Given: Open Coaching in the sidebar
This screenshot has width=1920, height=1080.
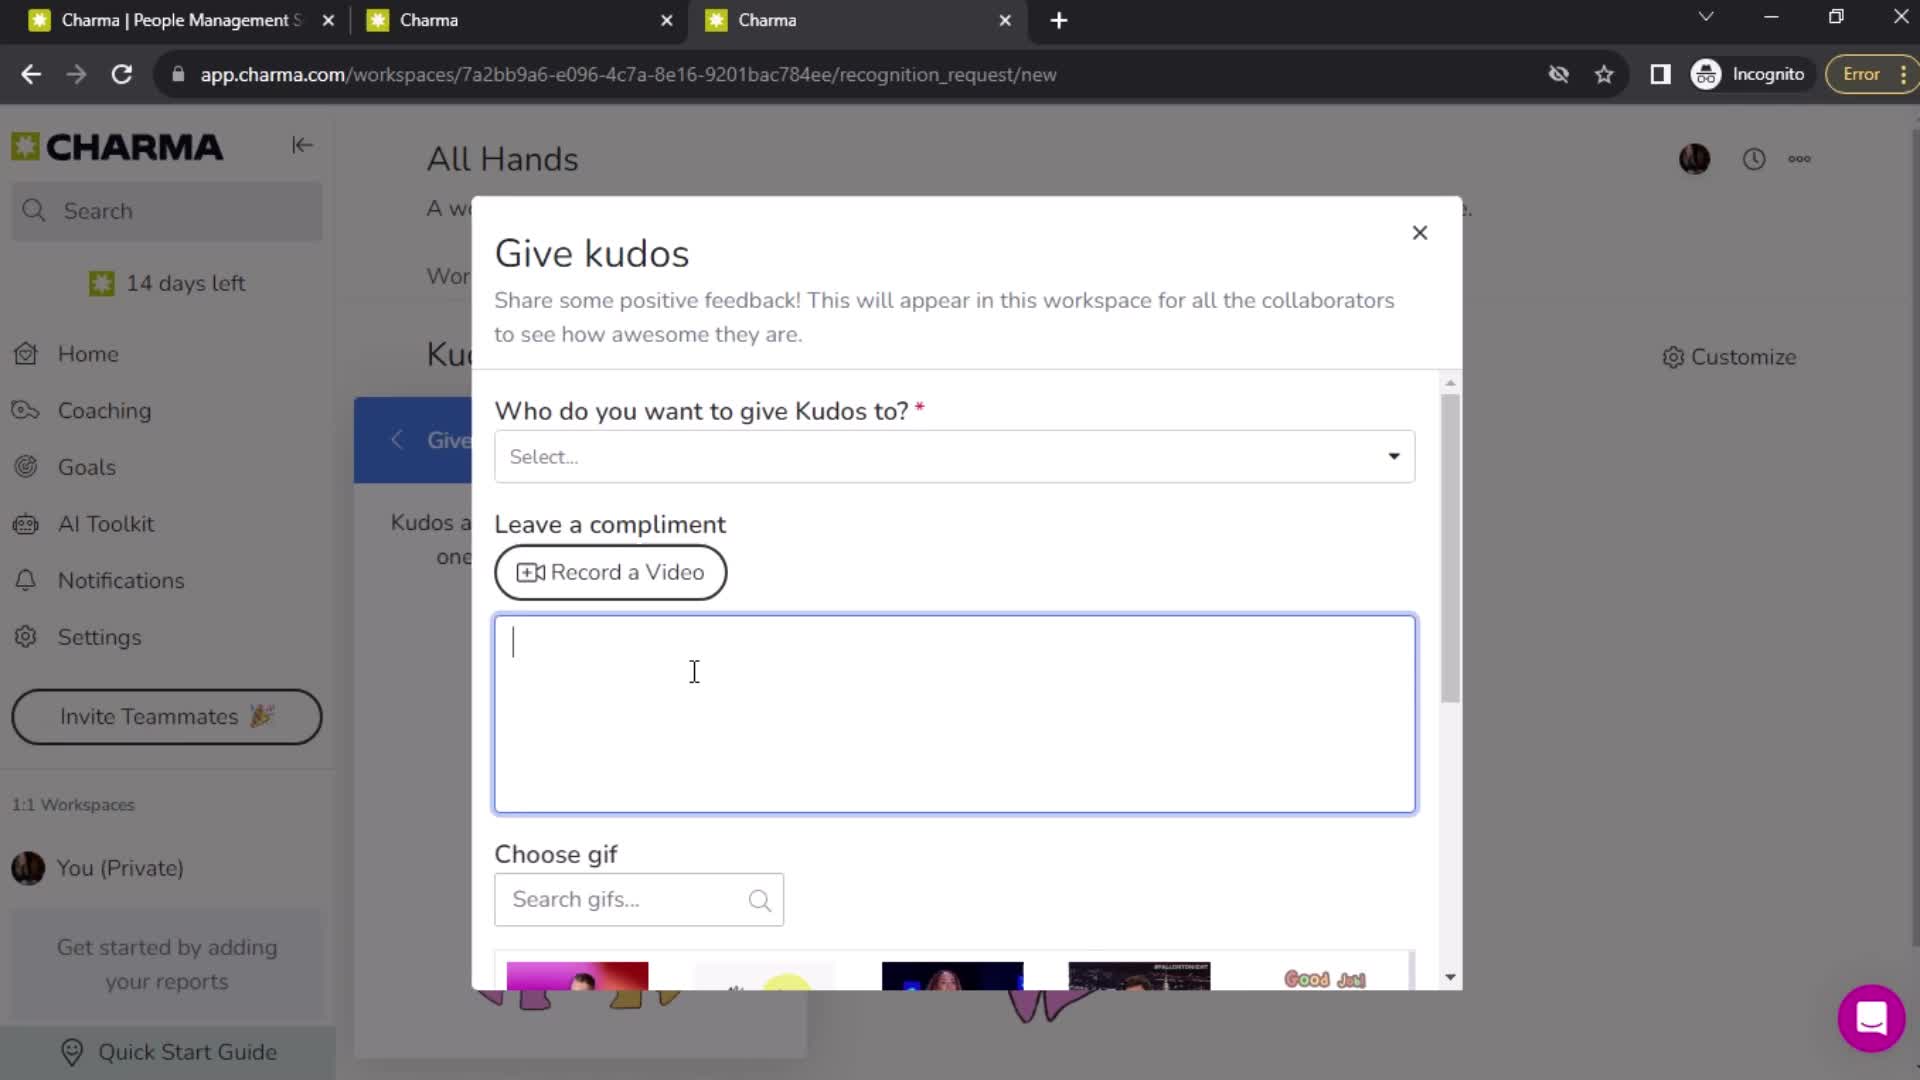Looking at the screenshot, I should click(104, 410).
